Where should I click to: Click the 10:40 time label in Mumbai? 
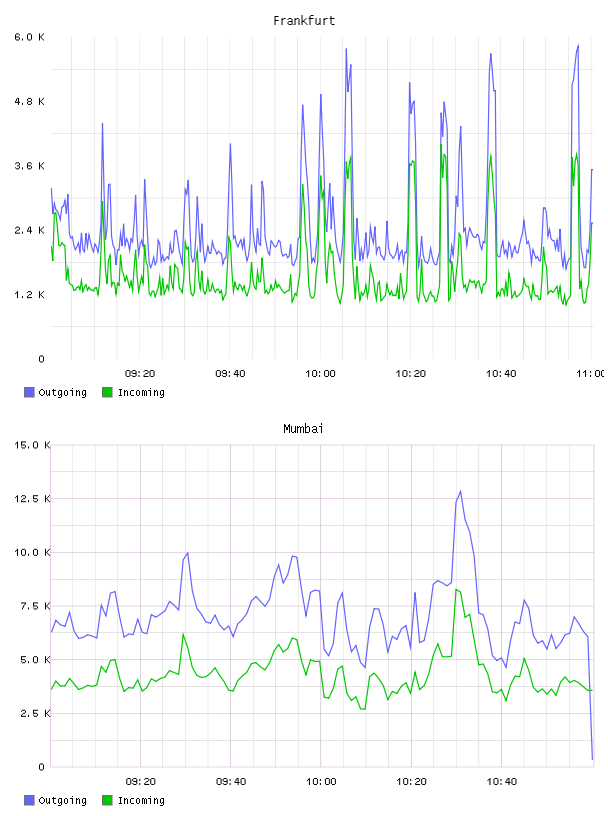coord(501,782)
